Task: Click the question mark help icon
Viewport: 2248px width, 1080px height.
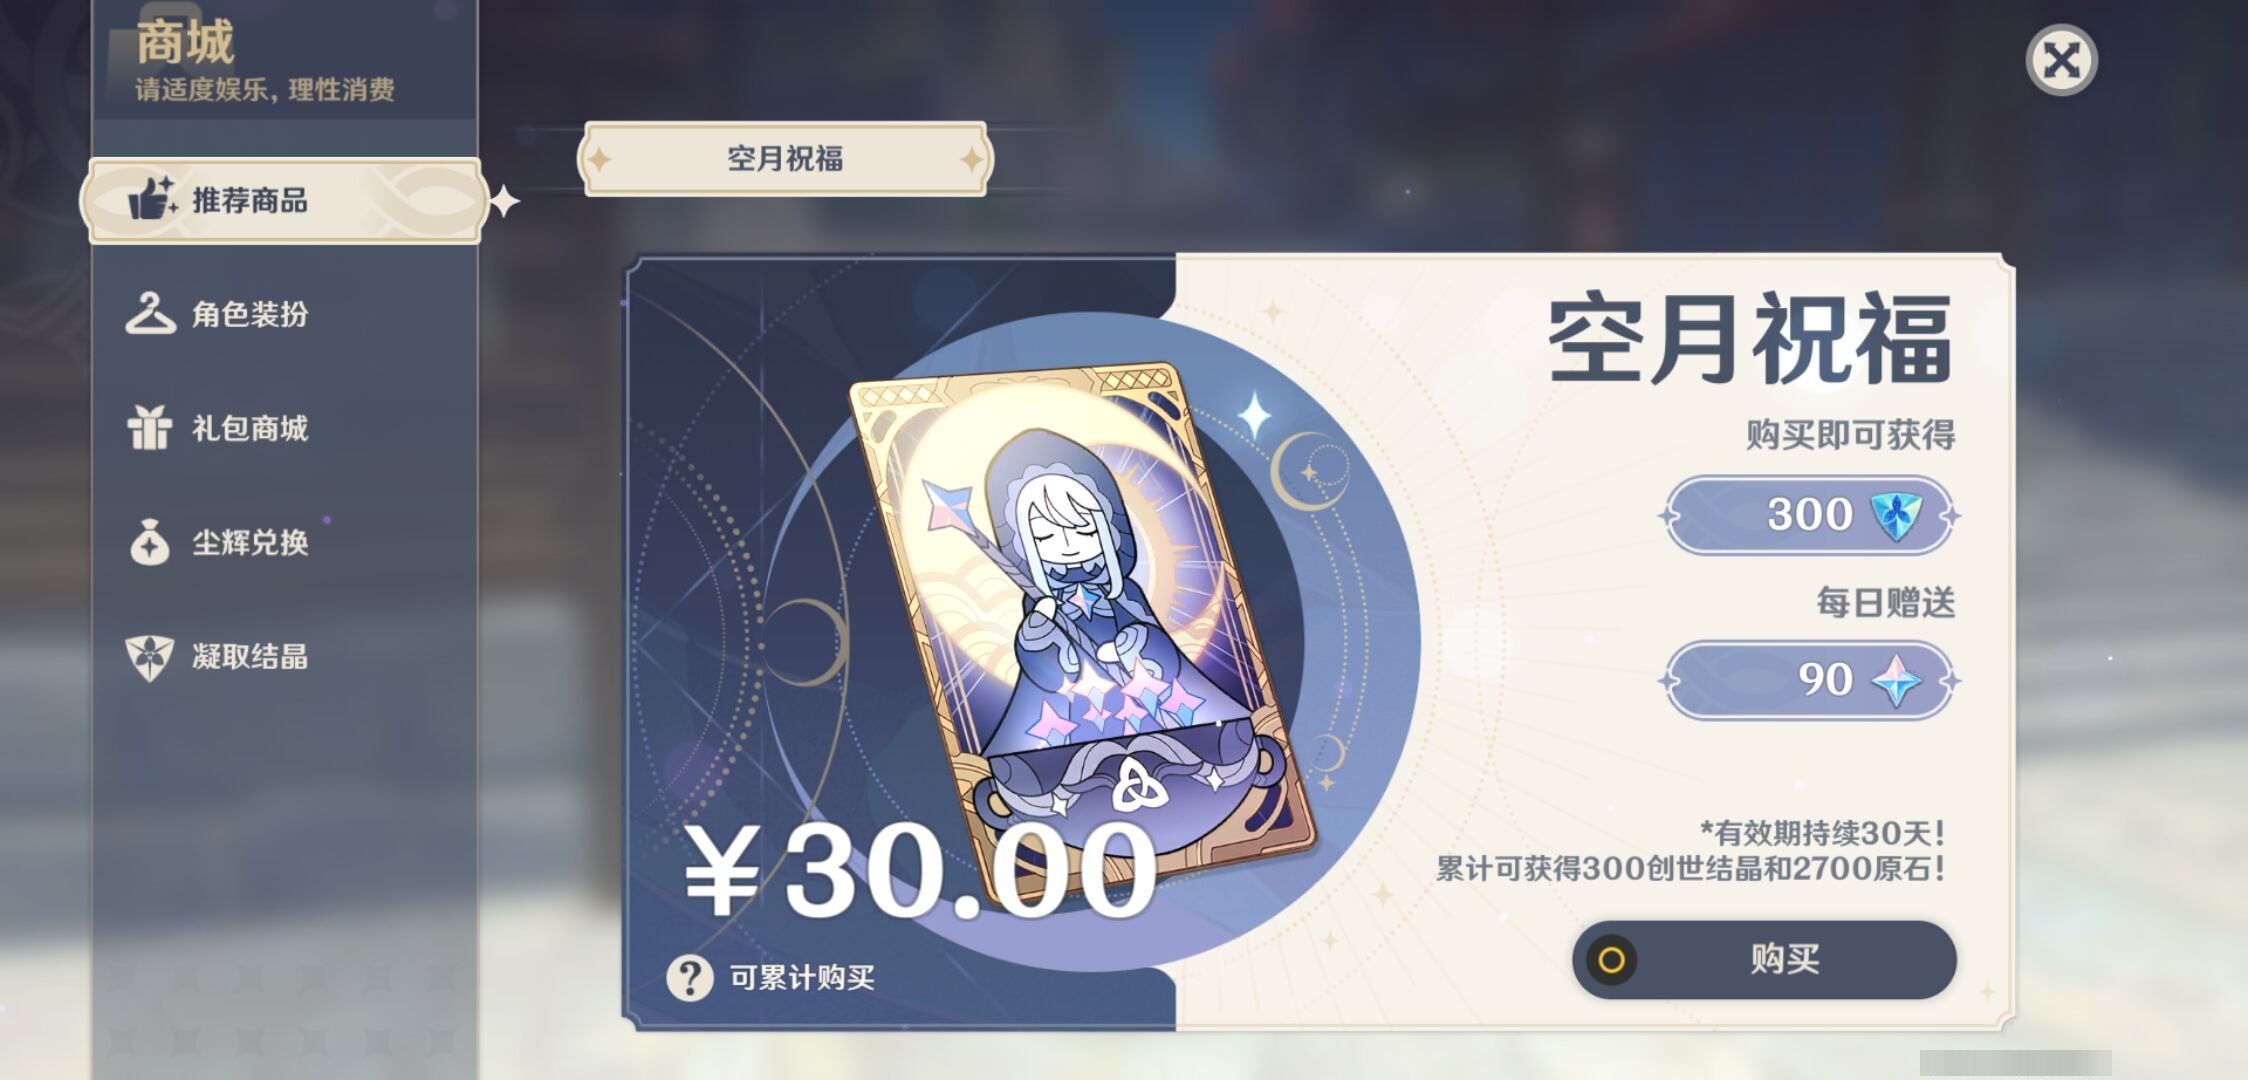Action: click(x=690, y=977)
